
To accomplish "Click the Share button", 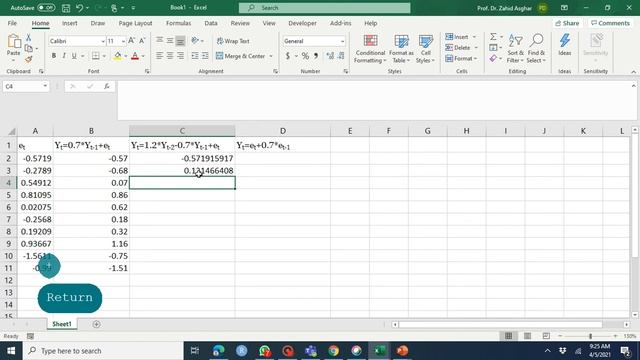I will pos(567,23).
